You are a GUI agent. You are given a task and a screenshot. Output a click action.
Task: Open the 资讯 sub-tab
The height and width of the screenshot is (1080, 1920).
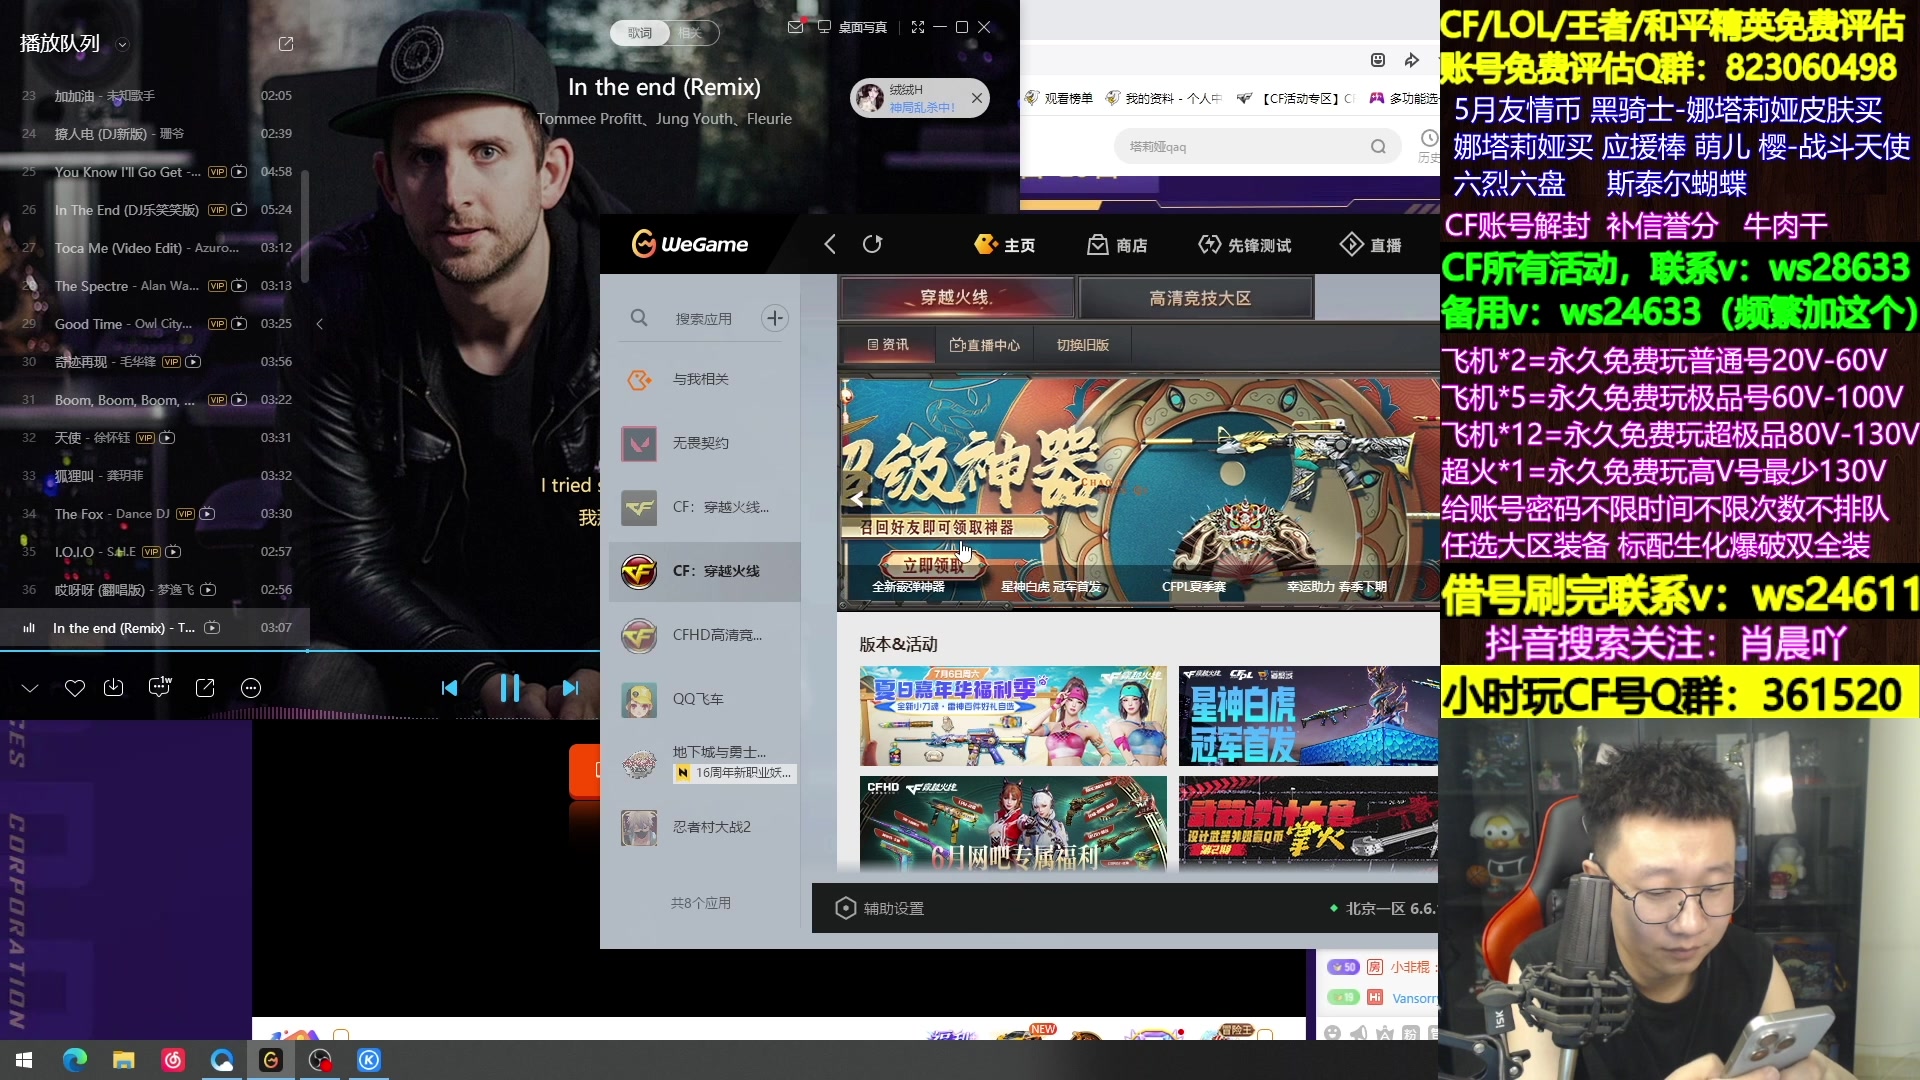[x=888, y=345]
